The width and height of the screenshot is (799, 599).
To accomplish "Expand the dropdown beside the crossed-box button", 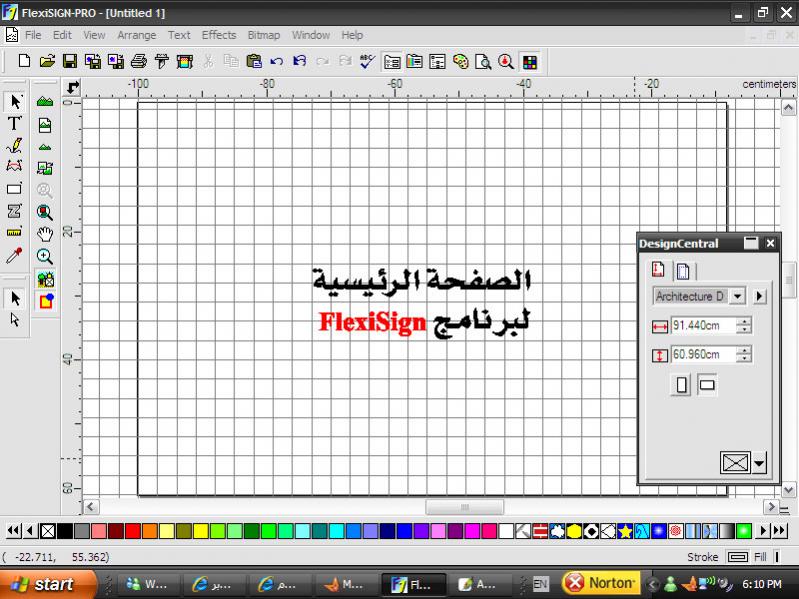I will (x=760, y=463).
